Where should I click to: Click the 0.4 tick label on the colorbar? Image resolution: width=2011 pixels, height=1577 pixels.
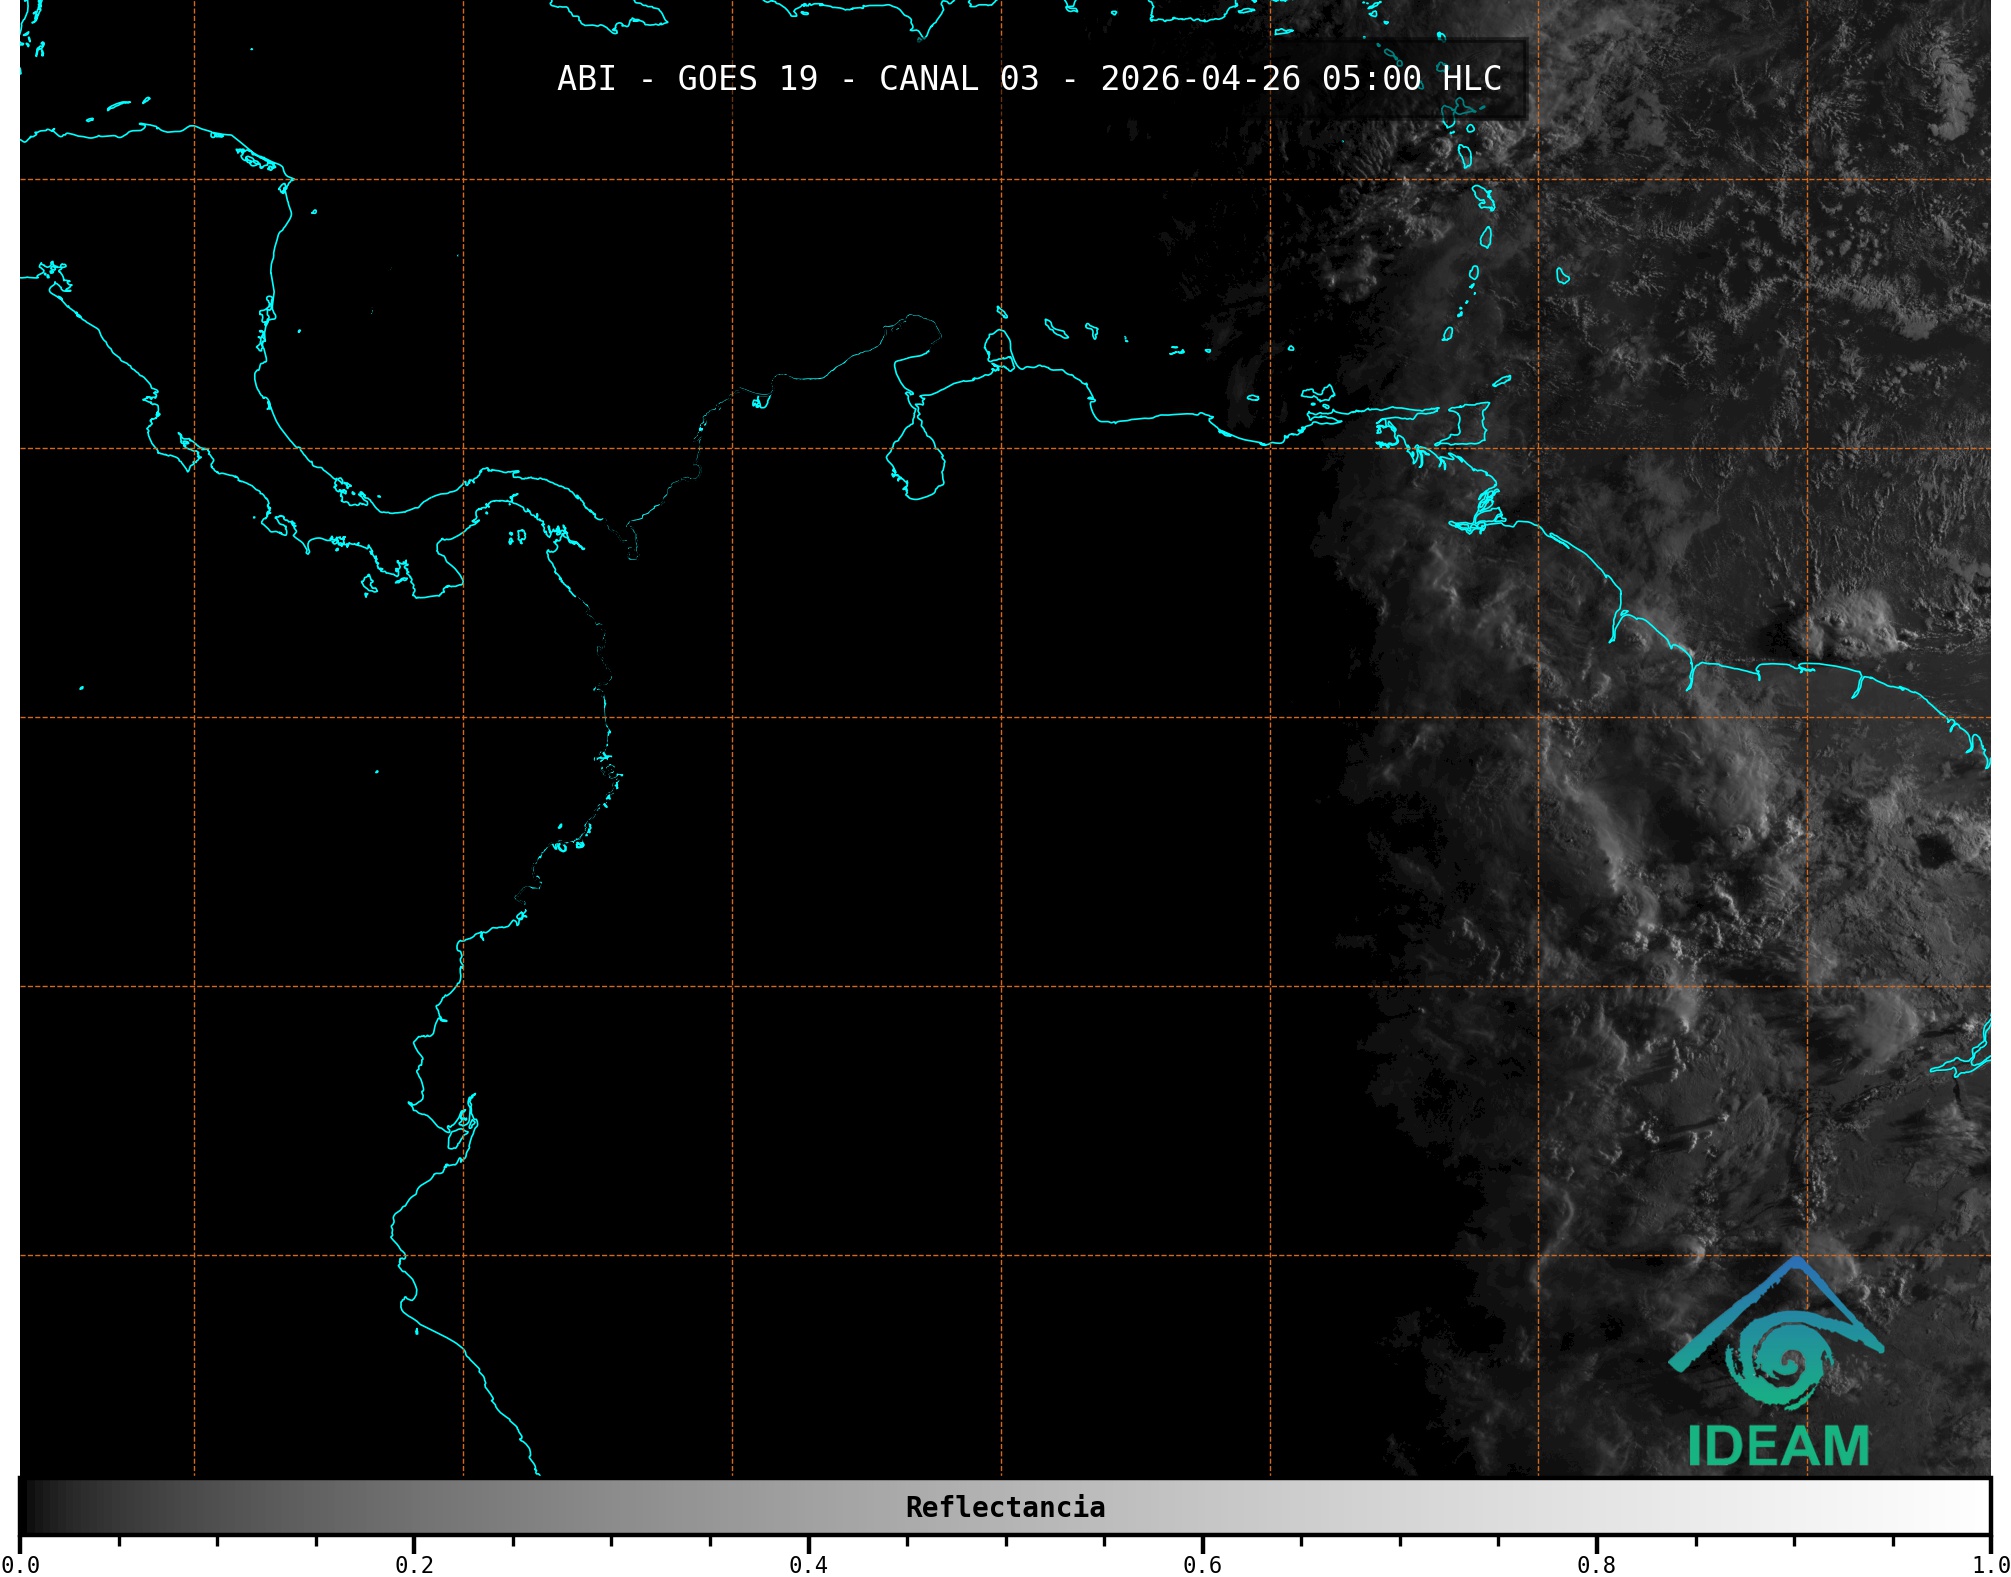[808, 1564]
